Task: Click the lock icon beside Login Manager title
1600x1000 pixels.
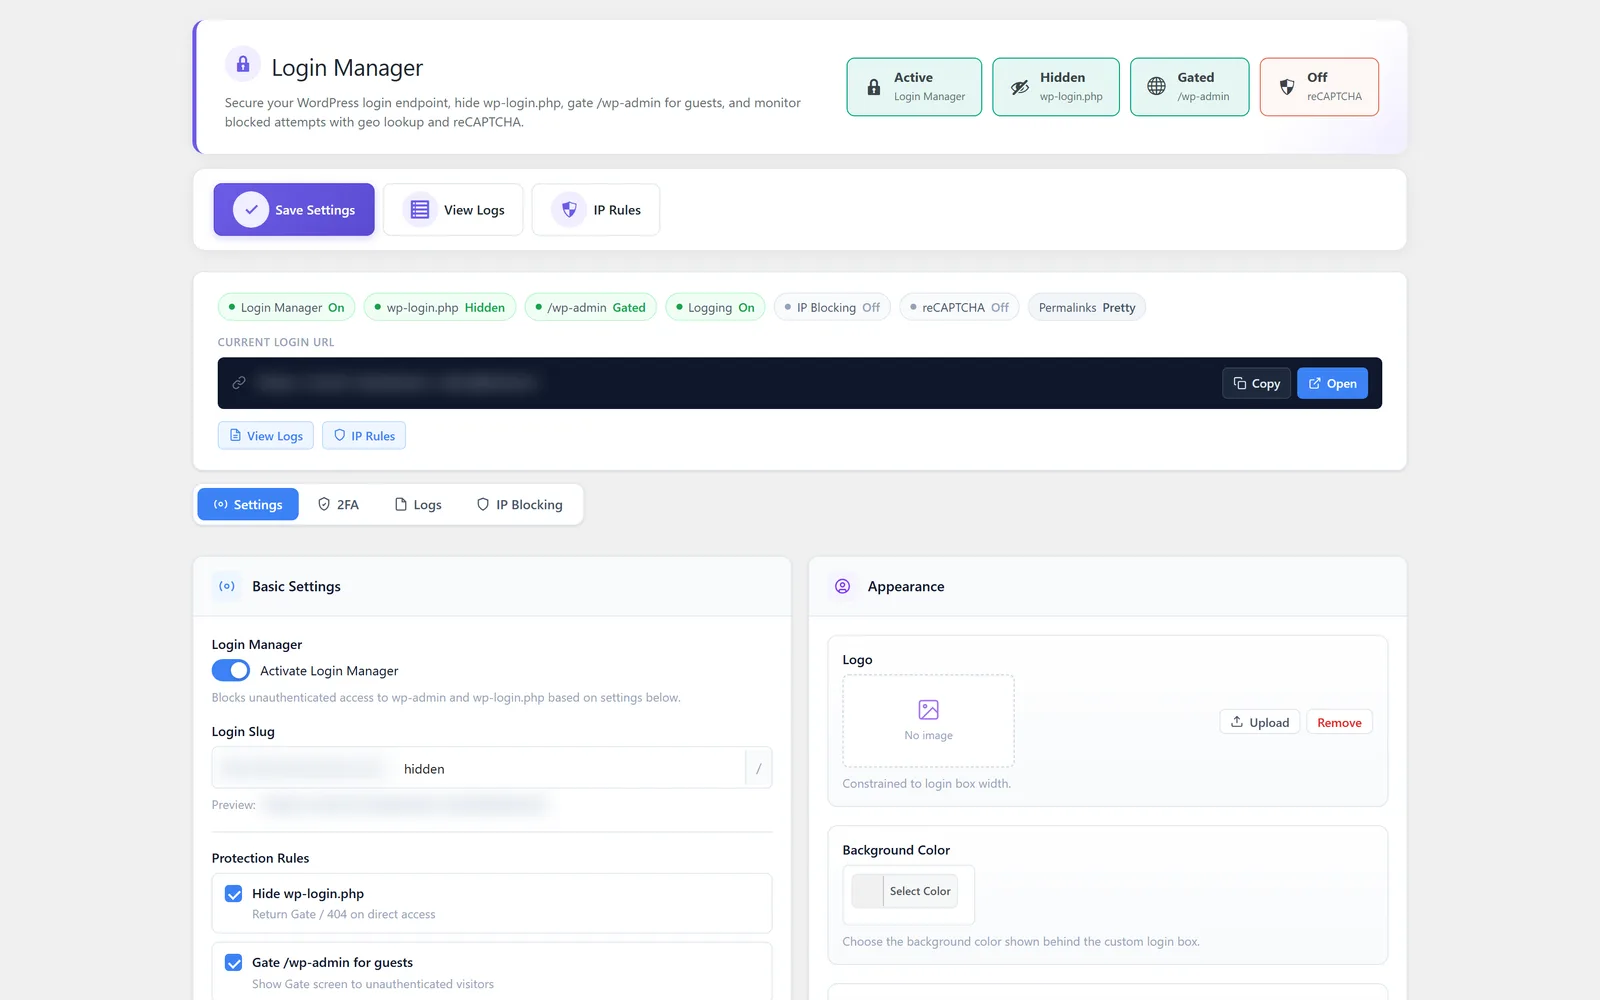Action: coord(242,64)
